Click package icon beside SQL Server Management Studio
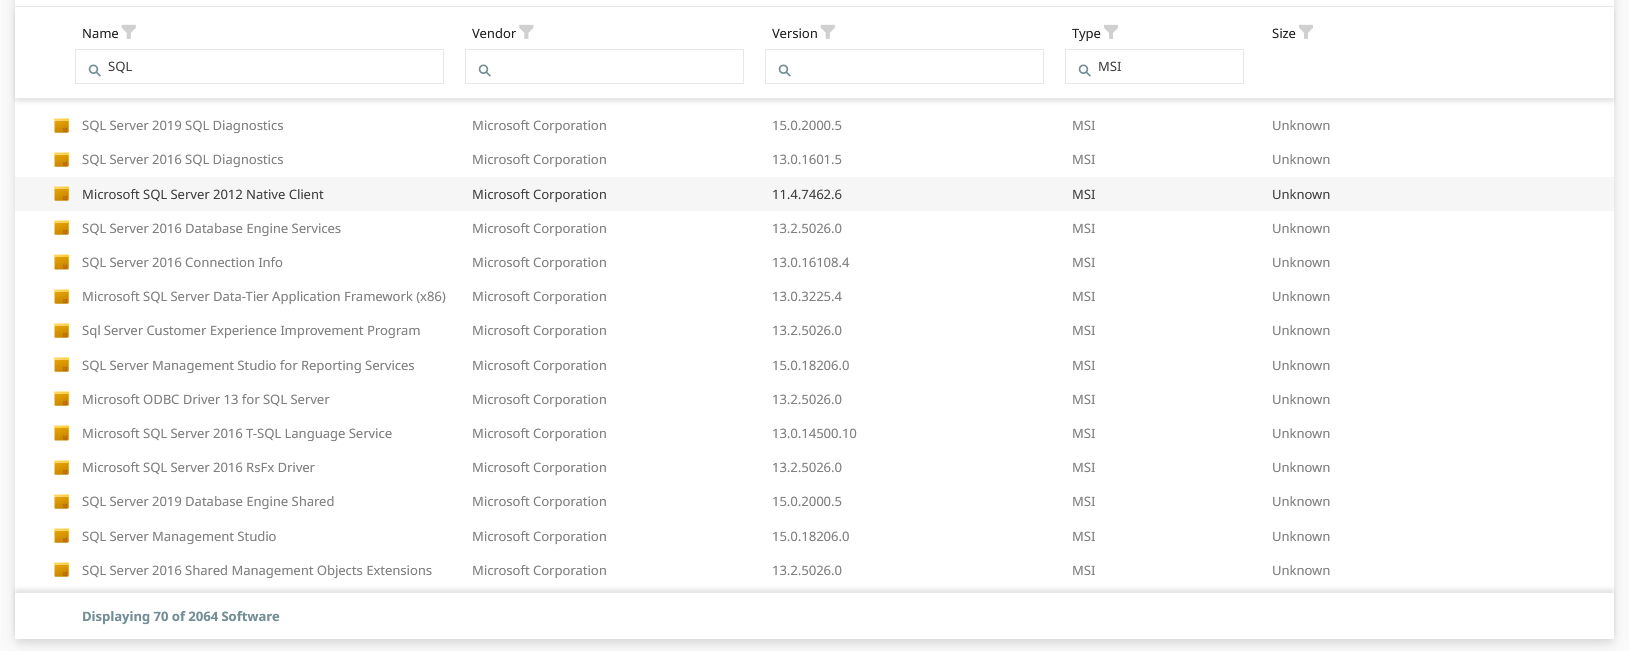The height and width of the screenshot is (651, 1629). 61,537
